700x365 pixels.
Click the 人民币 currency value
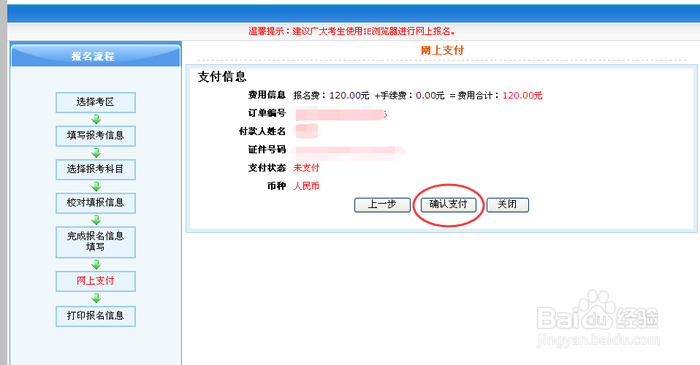click(x=306, y=186)
